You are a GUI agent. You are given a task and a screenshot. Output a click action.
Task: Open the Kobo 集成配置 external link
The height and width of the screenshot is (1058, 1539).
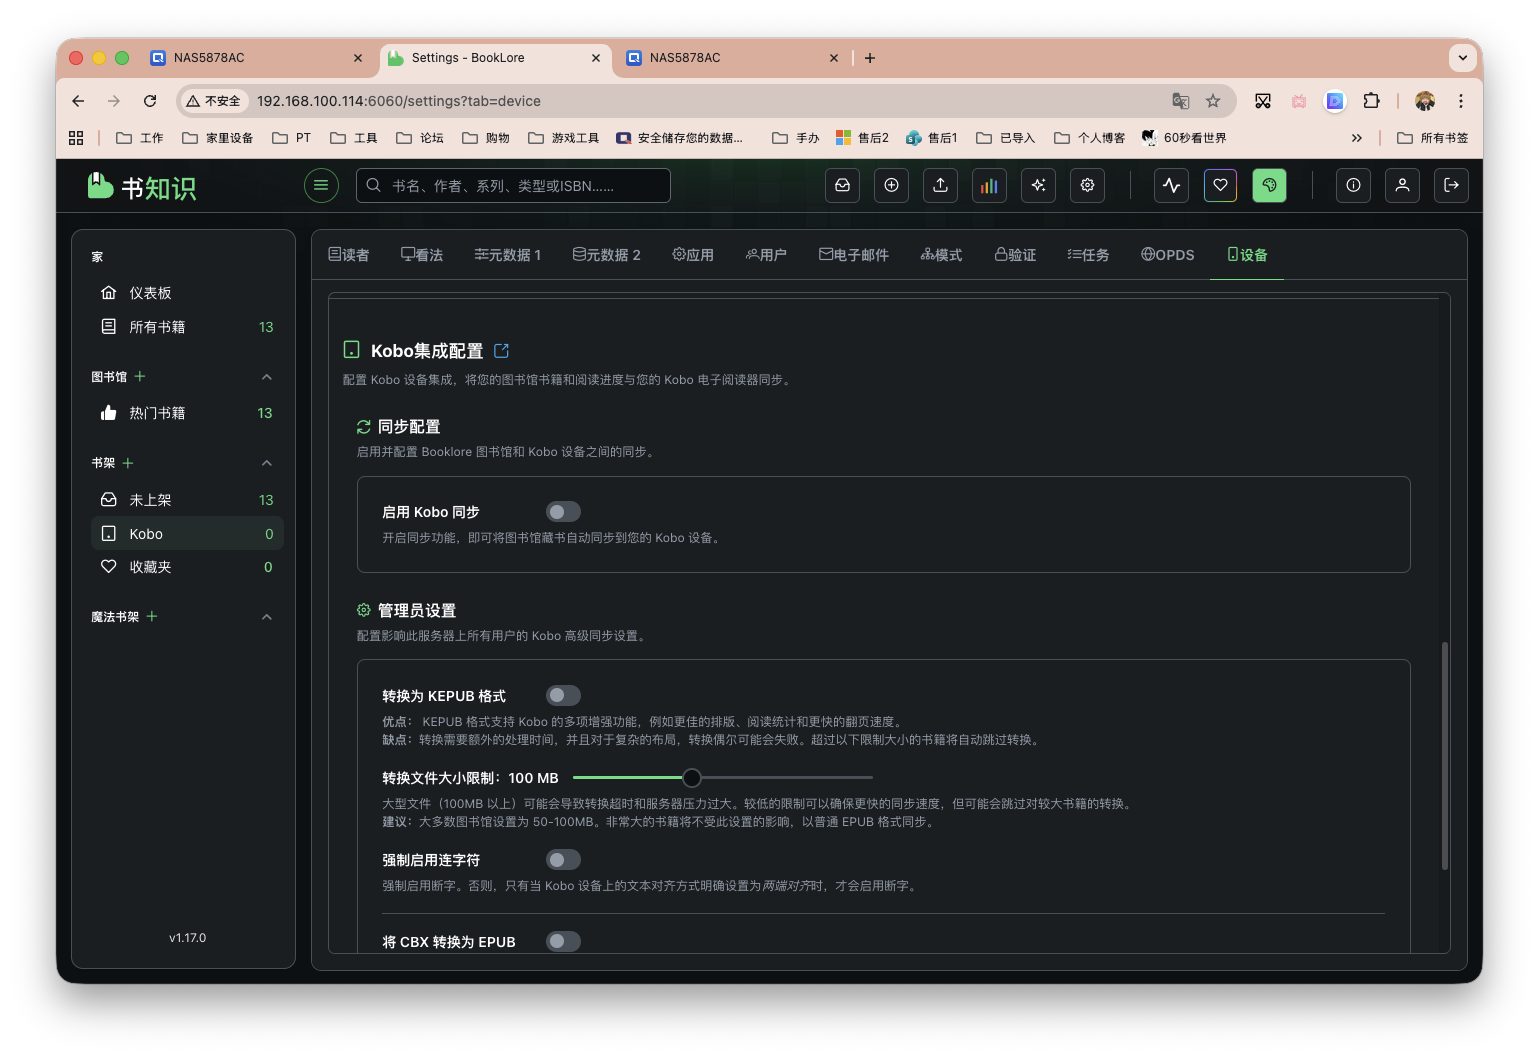point(501,350)
